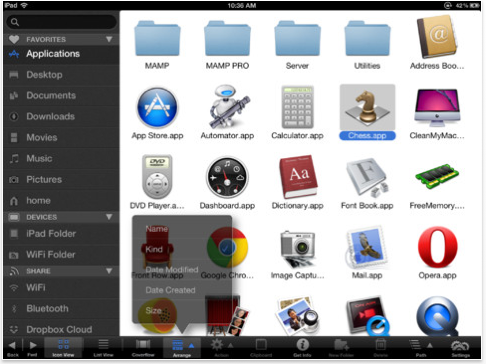Open the Server folder
Image resolution: width=486 pixels, height=364 pixels.
tap(297, 38)
